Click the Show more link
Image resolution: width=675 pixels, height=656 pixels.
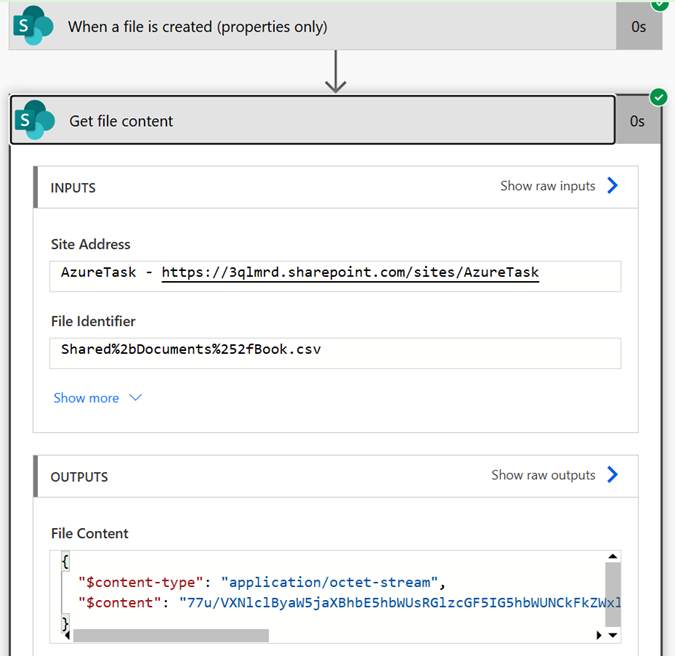[x=86, y=398]
